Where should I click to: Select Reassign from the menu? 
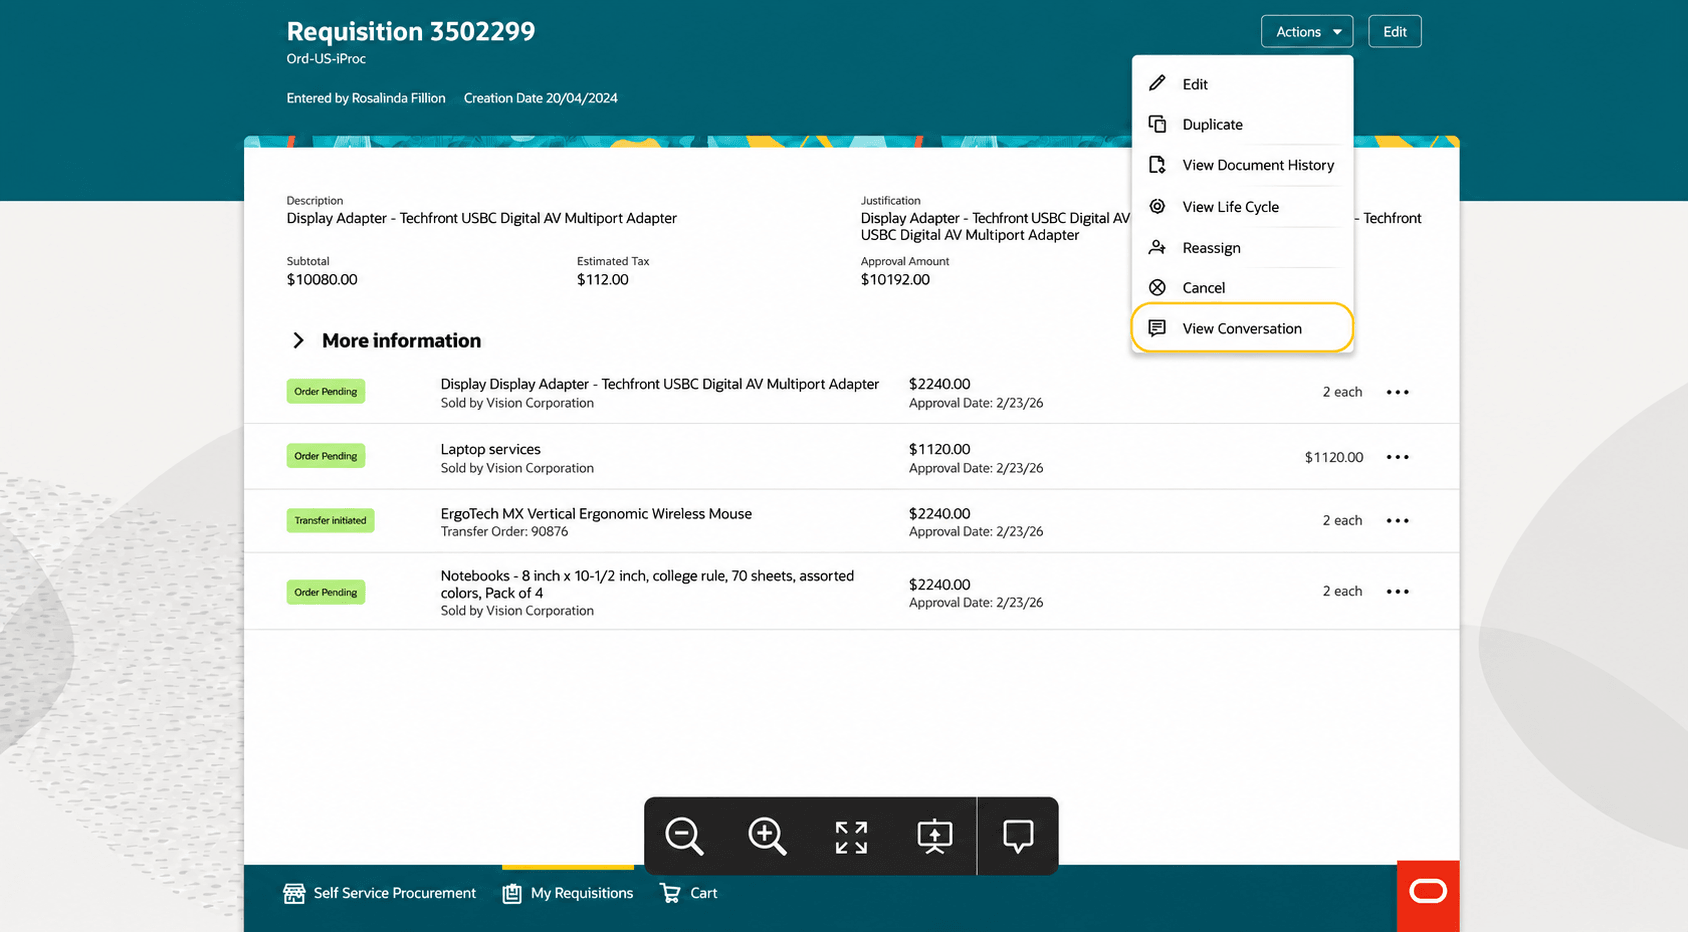1242,248
